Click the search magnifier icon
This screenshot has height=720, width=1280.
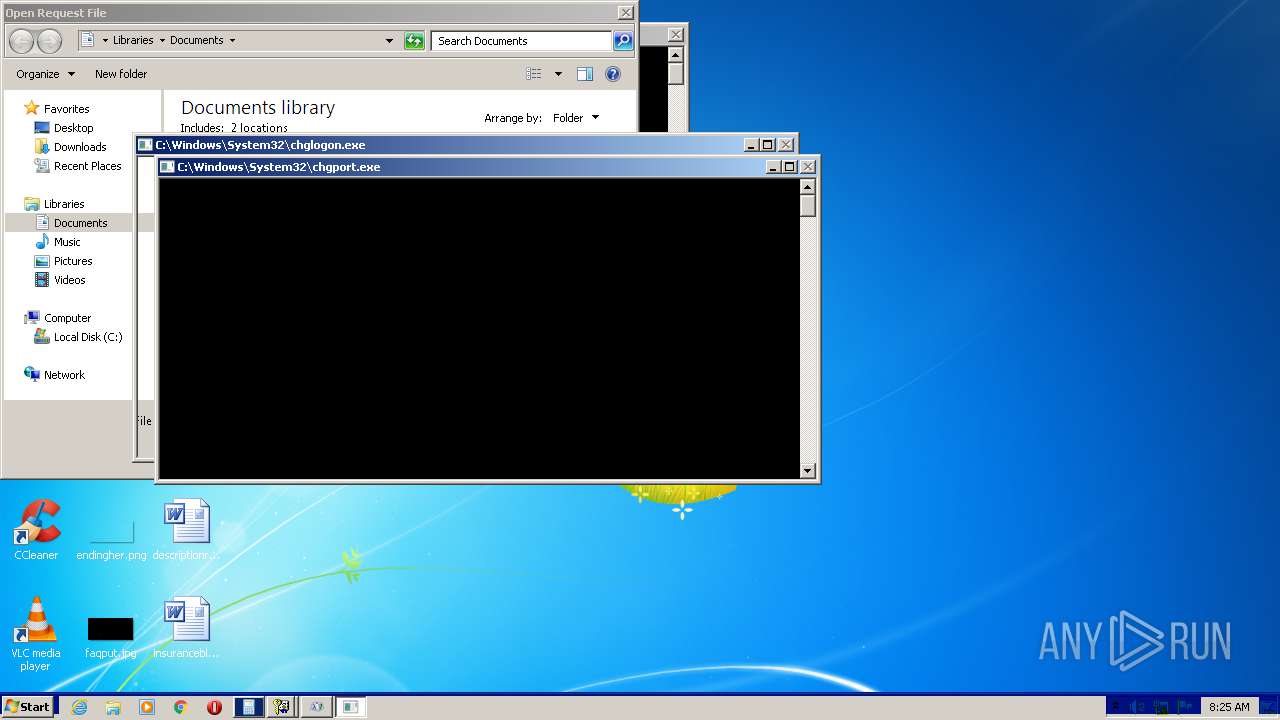623,41
